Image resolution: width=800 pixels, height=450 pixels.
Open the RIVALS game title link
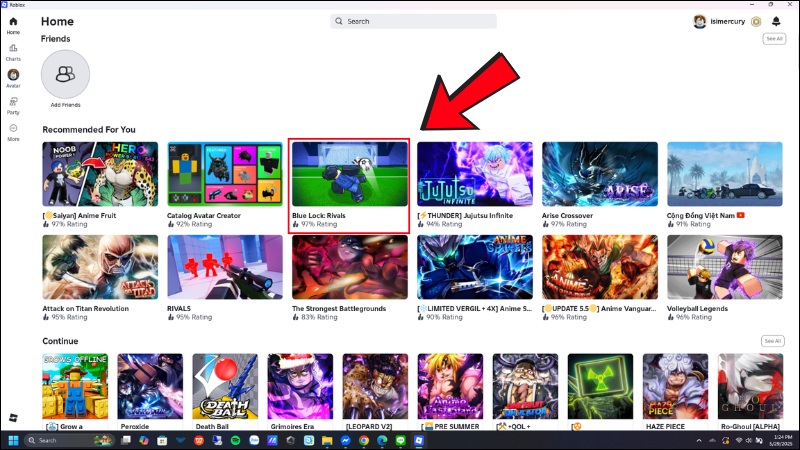point(180,309)
